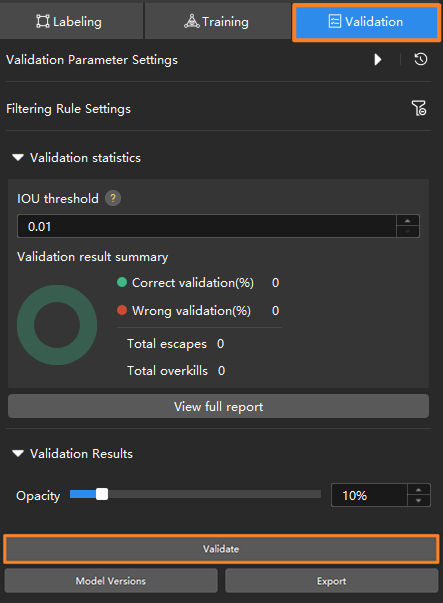Select the Validation tab
This screenshot has height=603, width=443.
pyautogui.click(x=366, y=22)
